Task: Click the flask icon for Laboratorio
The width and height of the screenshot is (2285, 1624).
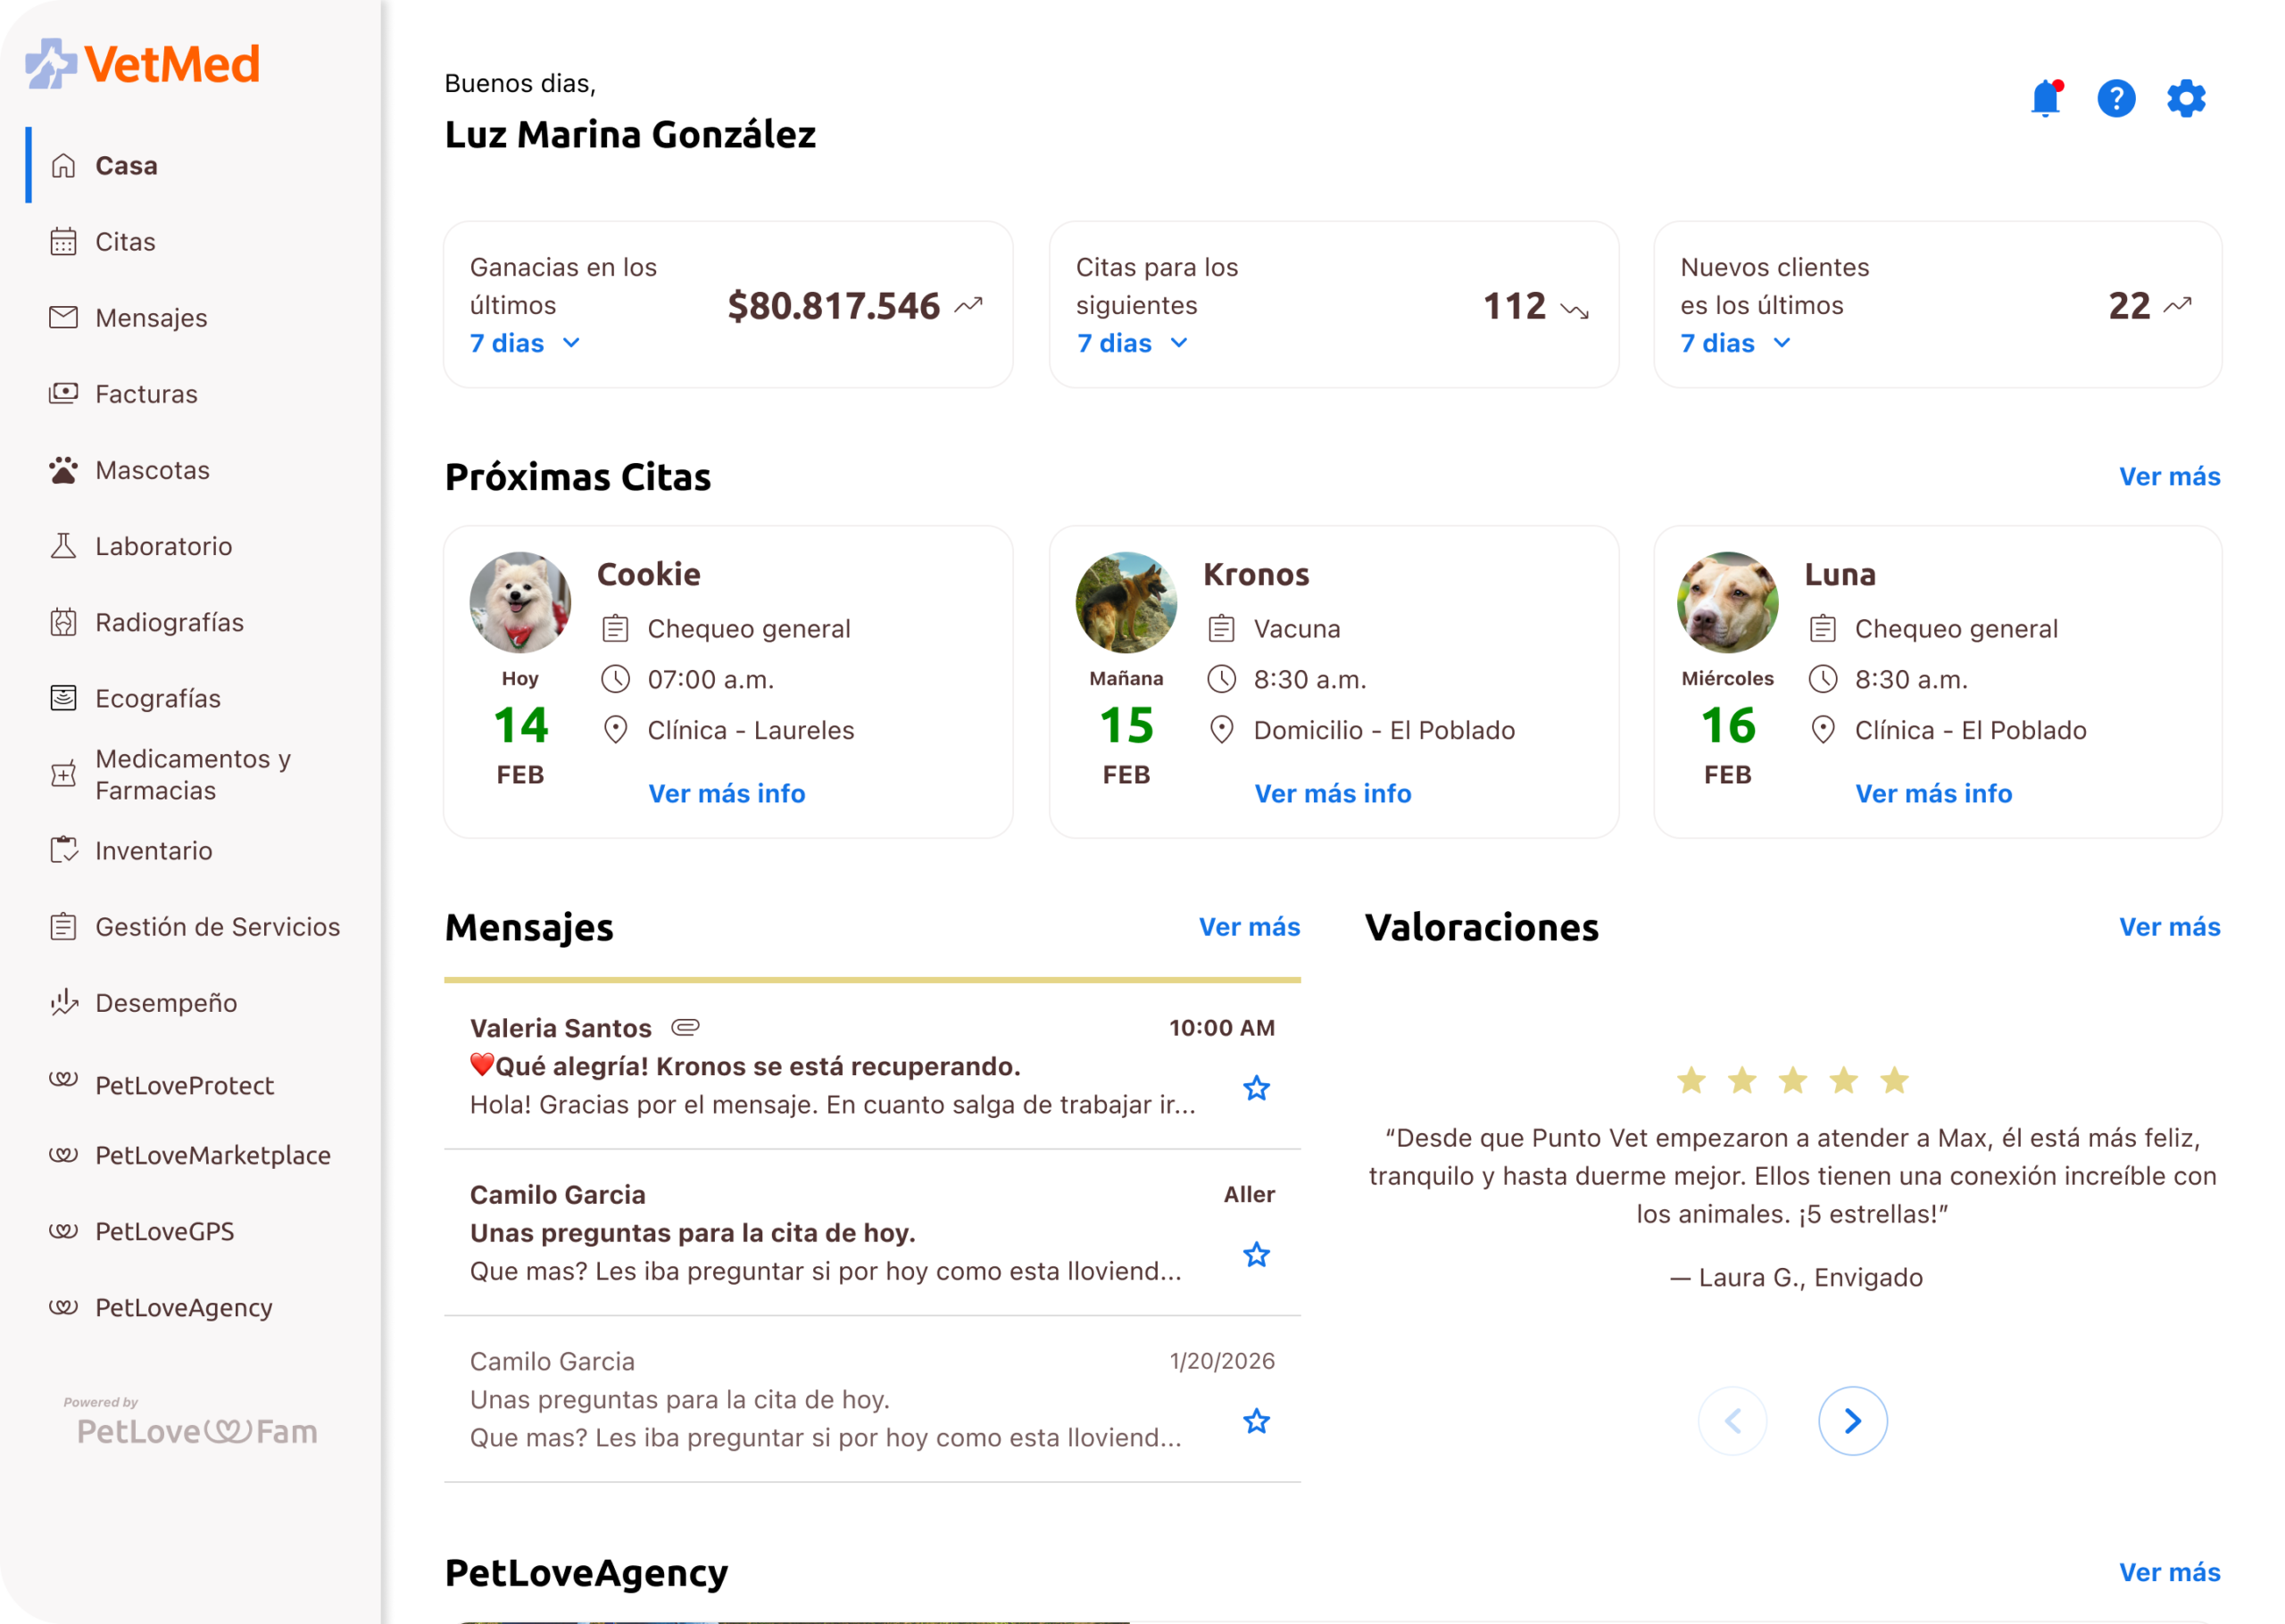Action: point(63,546)
